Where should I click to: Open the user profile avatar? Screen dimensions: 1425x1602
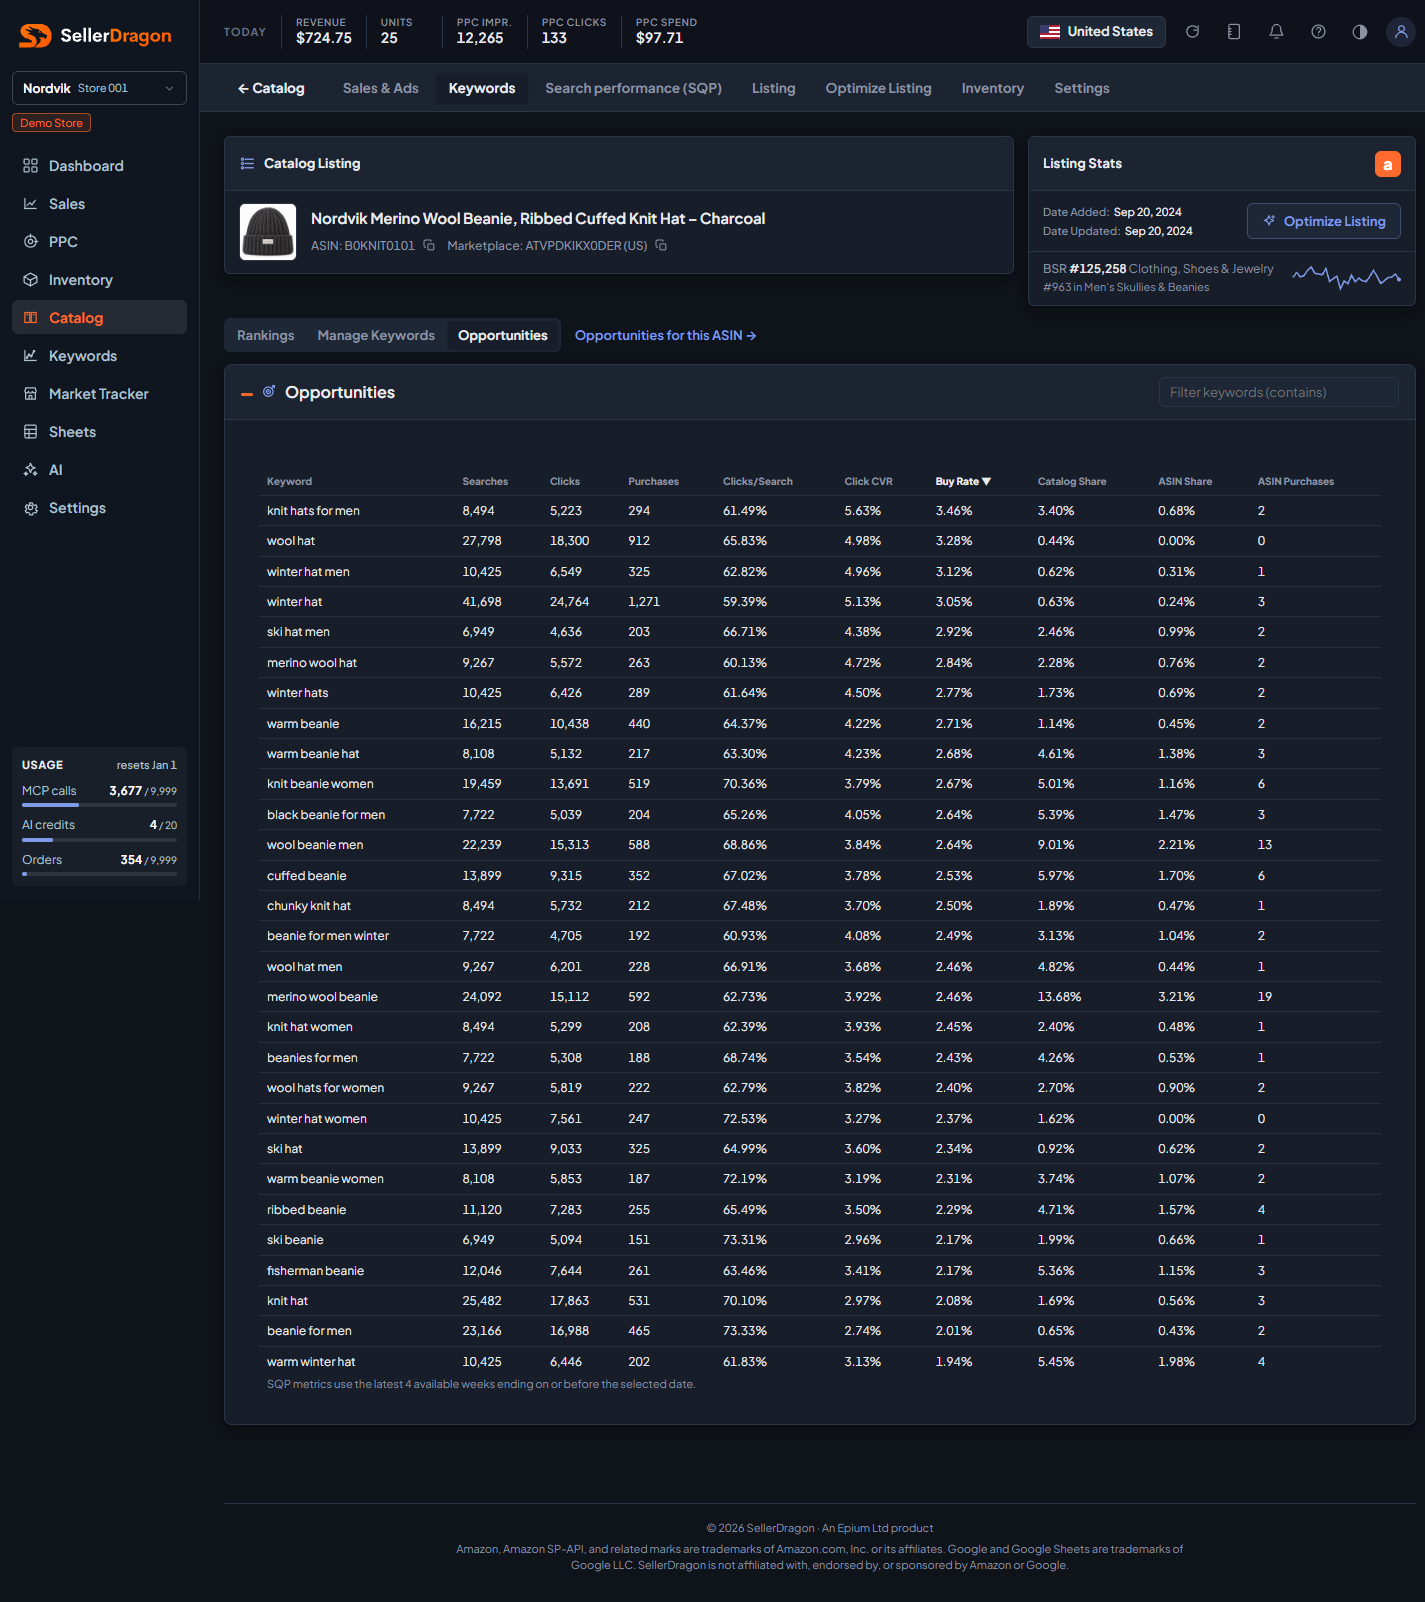point(1401,32)
